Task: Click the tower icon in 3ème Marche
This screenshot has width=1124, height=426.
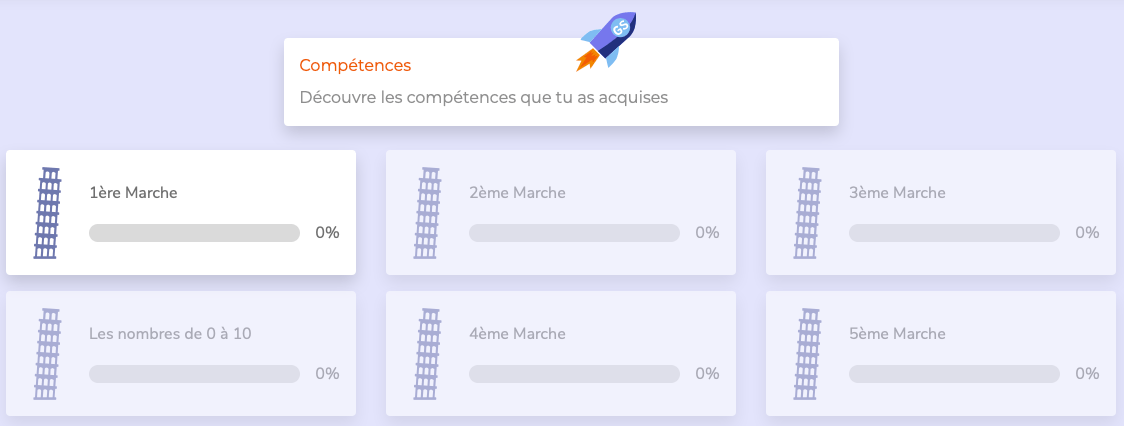Action: coord(808,213)
